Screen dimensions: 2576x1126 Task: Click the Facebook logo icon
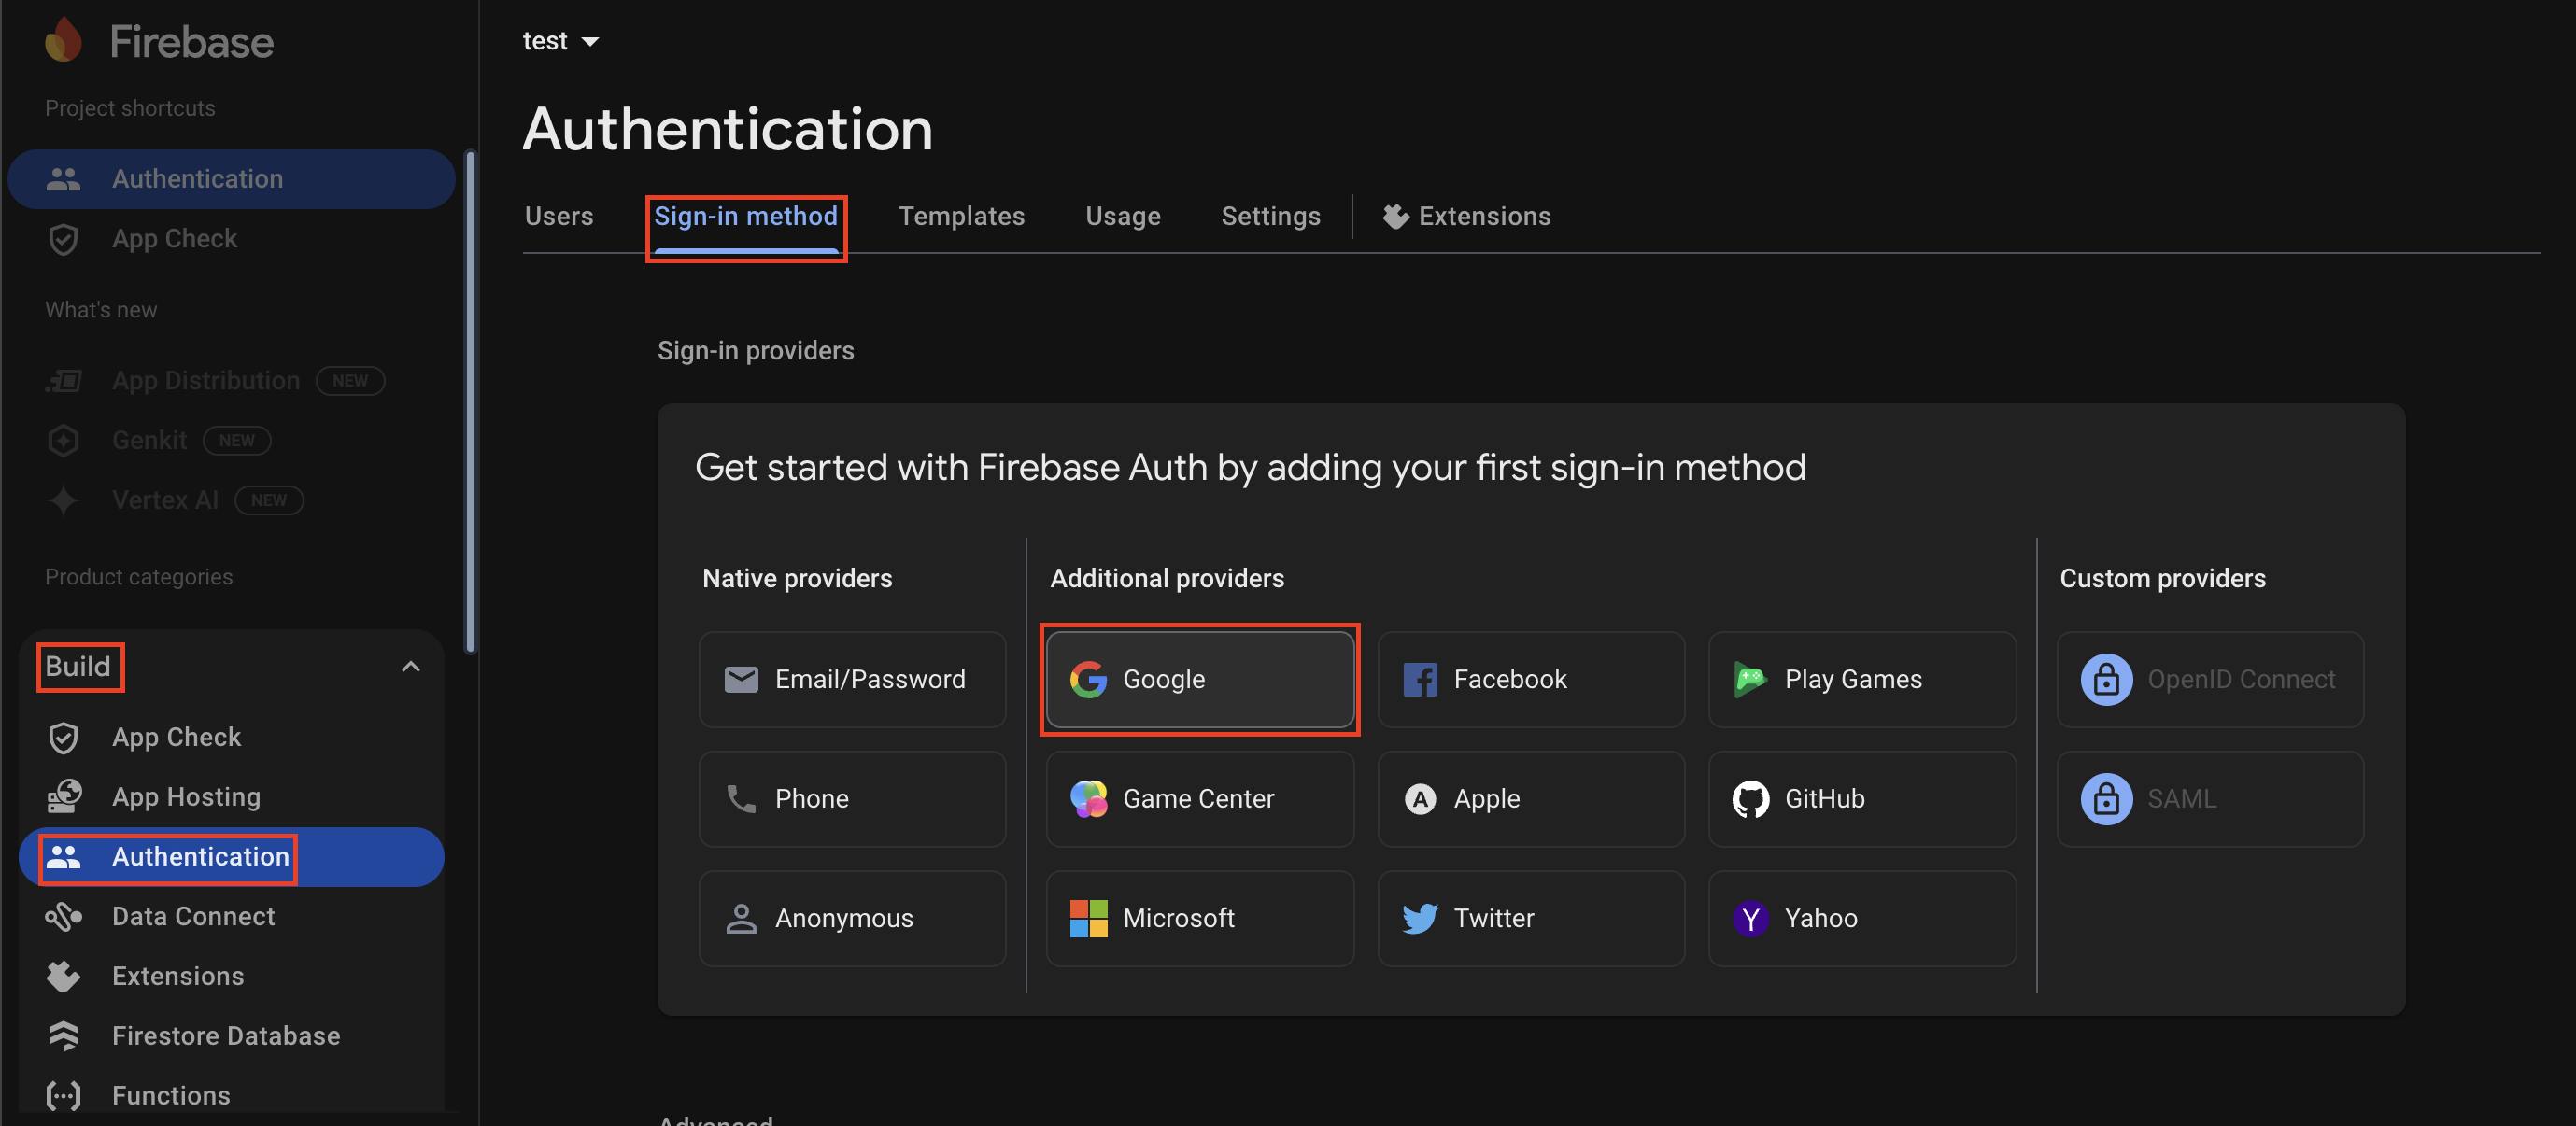1420,680
